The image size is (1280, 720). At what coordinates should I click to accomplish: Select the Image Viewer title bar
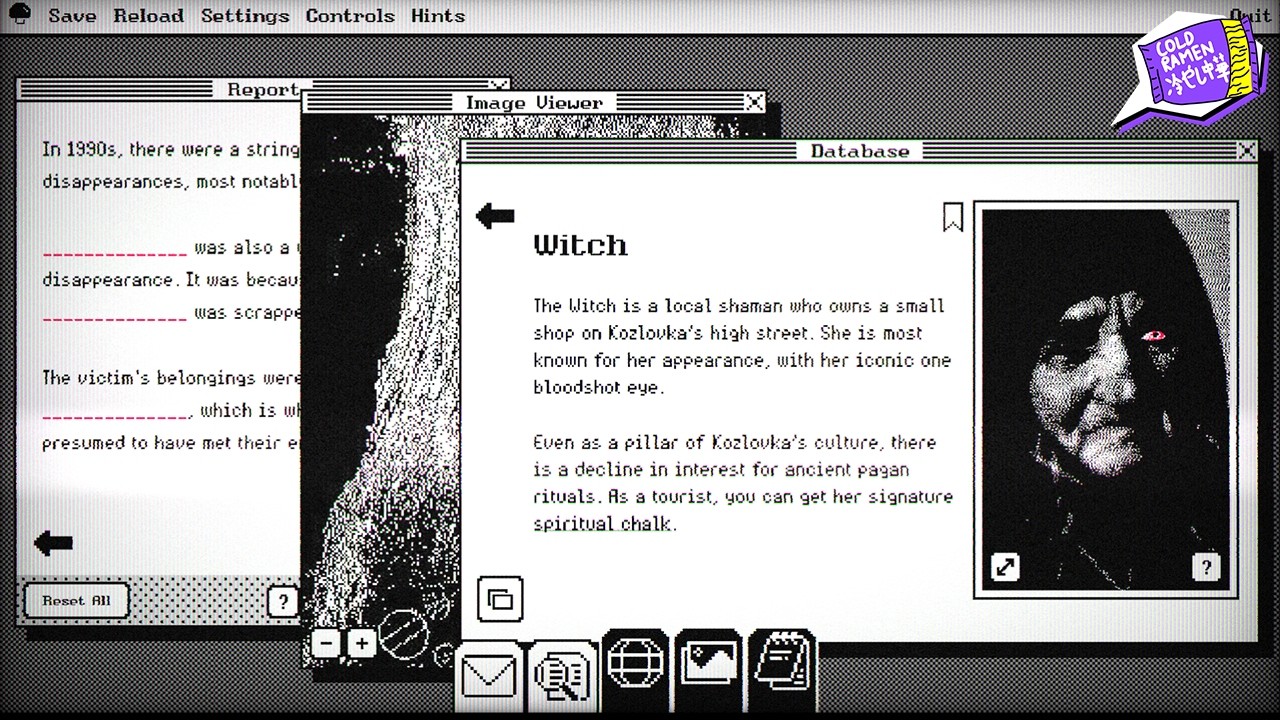click(x=534, y=102)
